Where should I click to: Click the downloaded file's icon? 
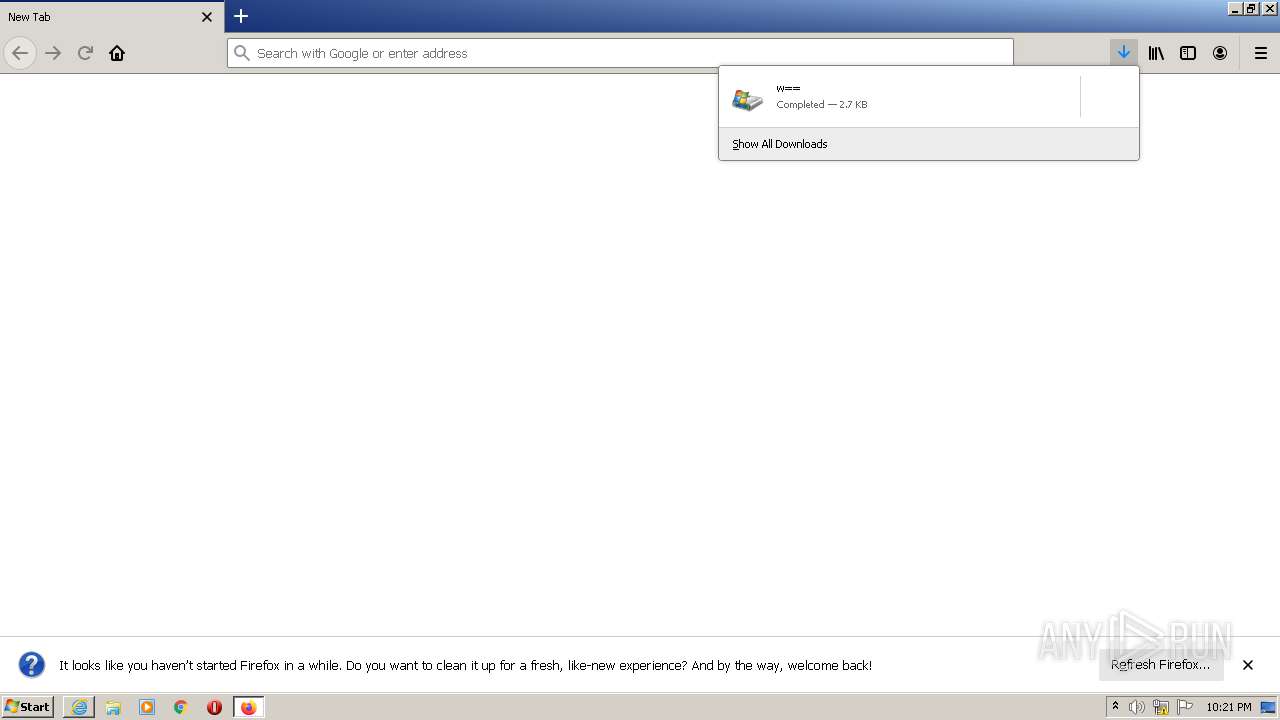coord(747,99)
